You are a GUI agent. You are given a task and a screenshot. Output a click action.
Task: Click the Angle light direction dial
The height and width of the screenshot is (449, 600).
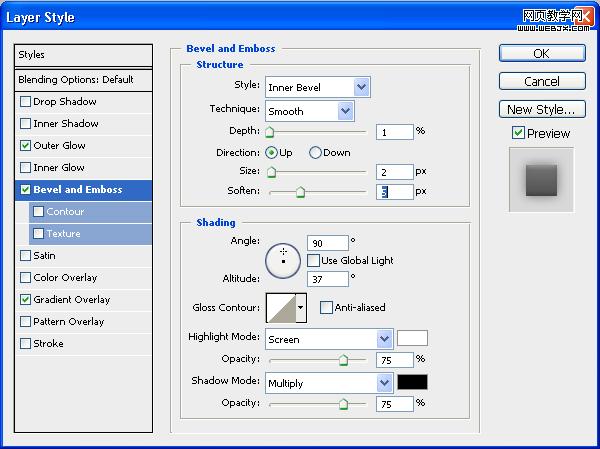[x=283, y=261]
